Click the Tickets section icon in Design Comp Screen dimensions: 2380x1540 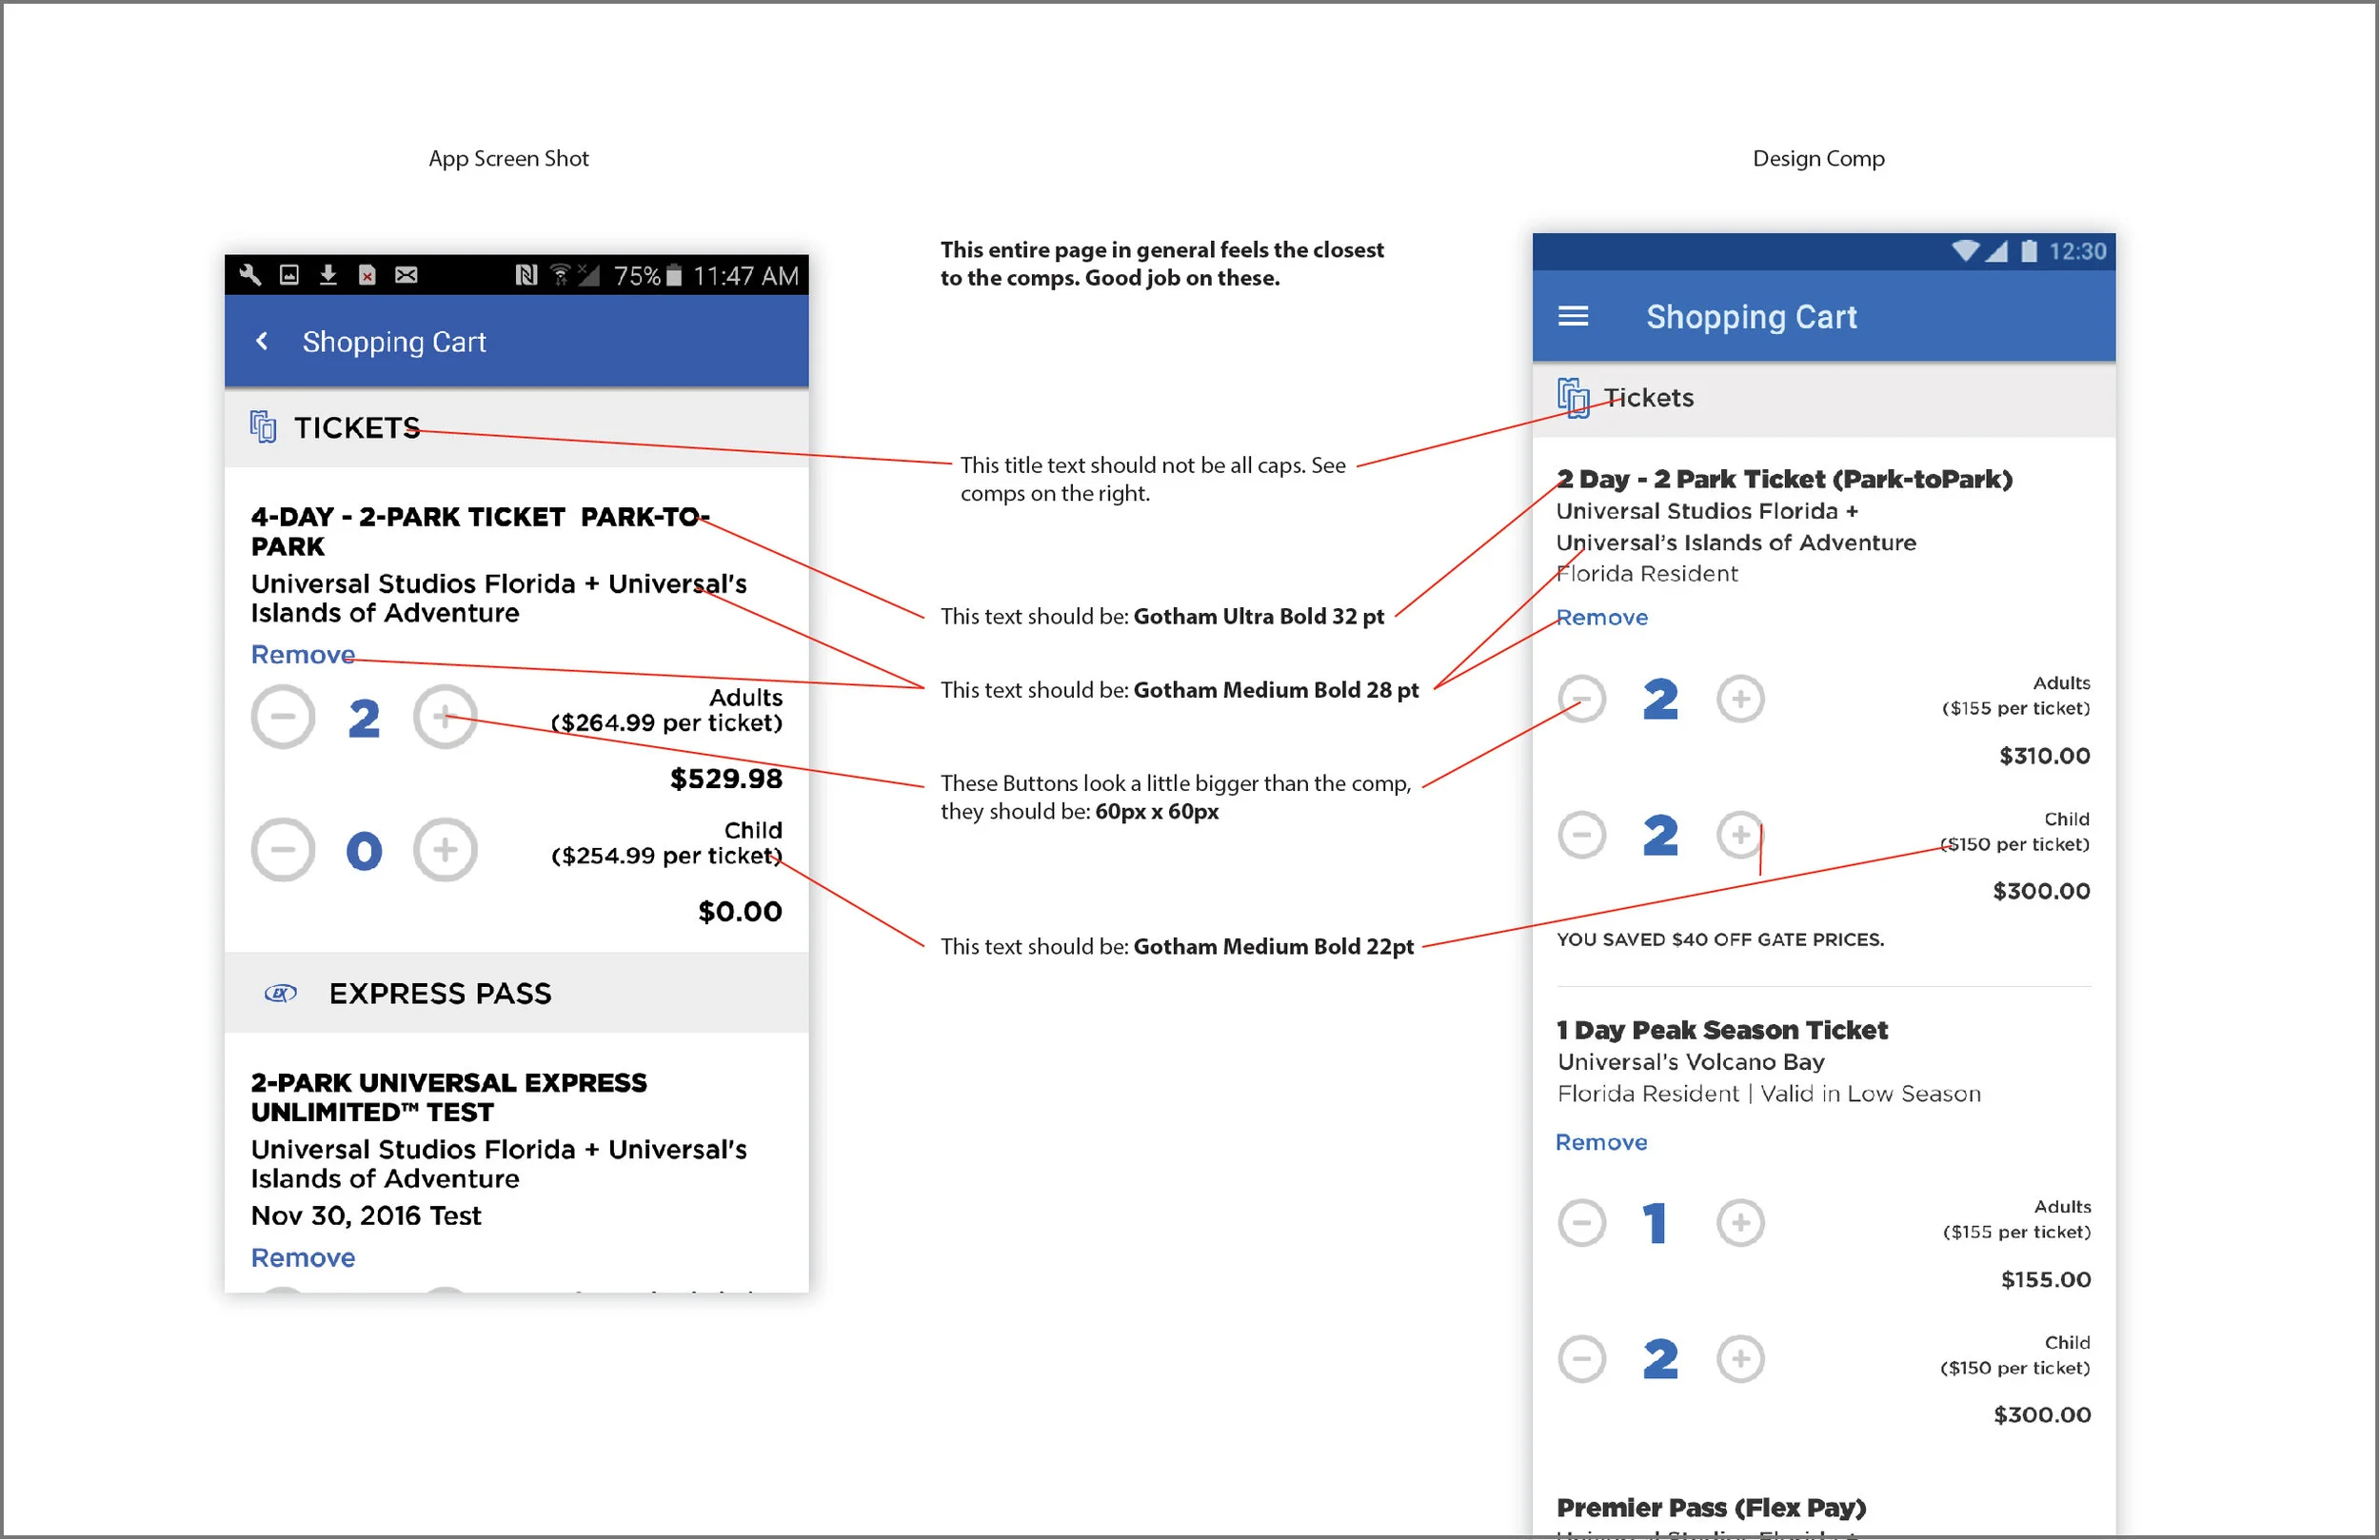point(1574,398)
